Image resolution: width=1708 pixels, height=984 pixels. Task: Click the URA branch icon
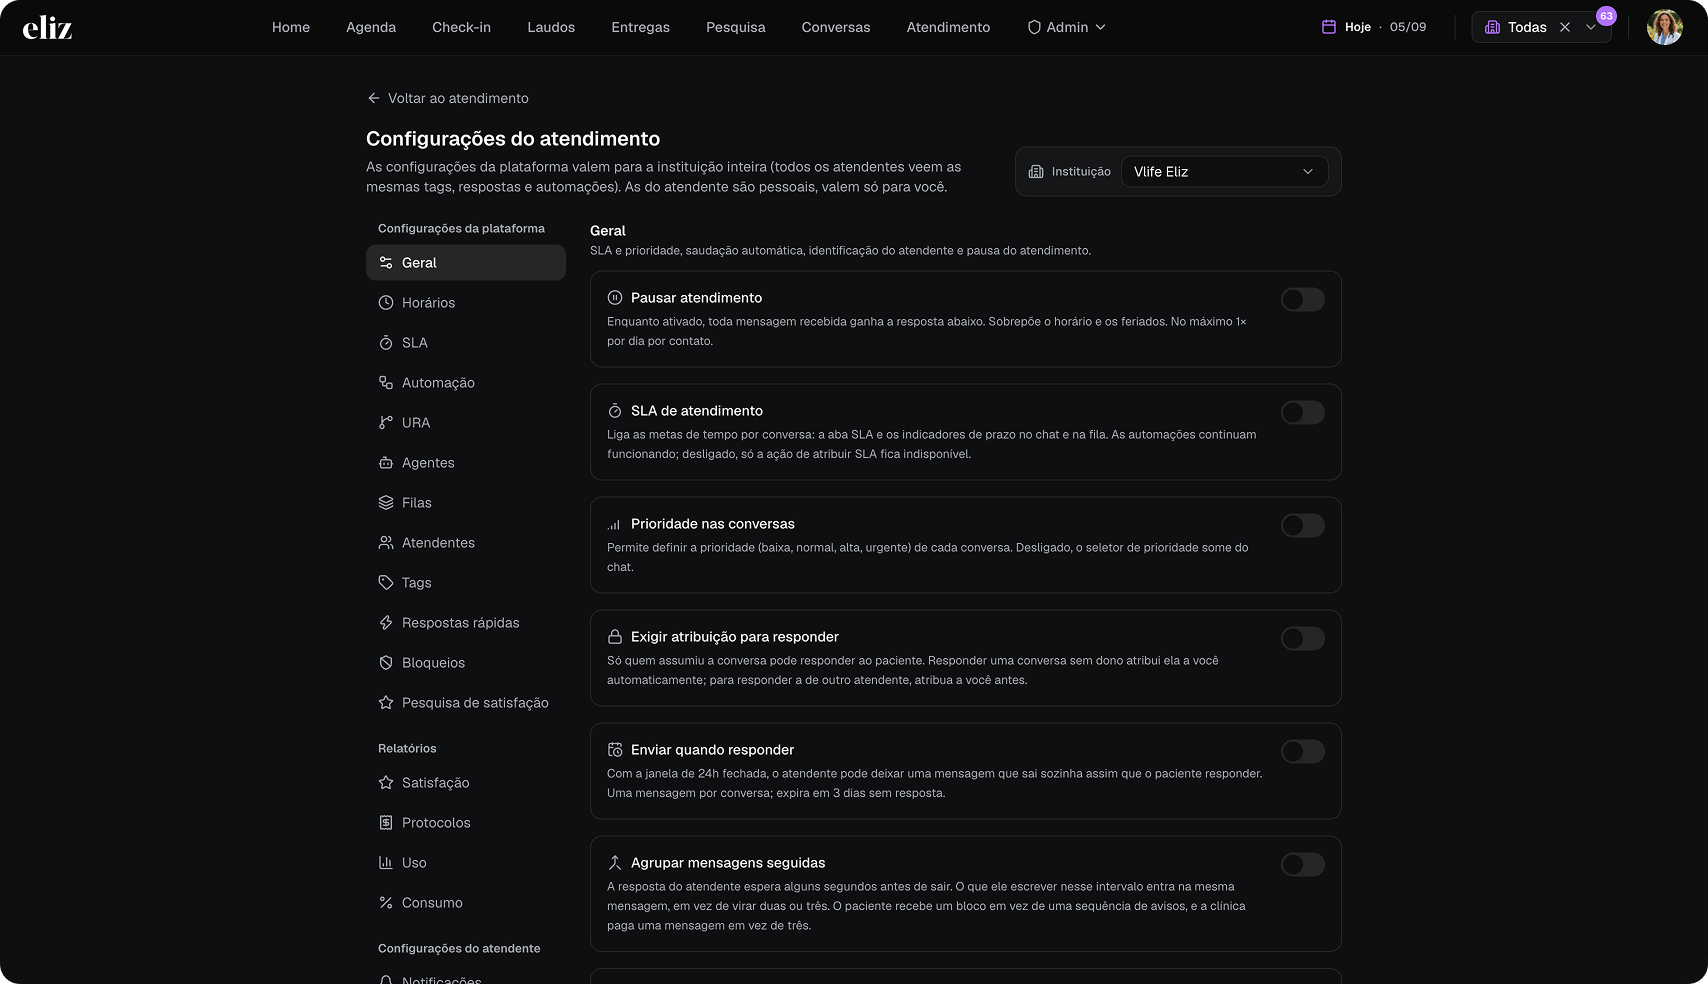point(386,423)
